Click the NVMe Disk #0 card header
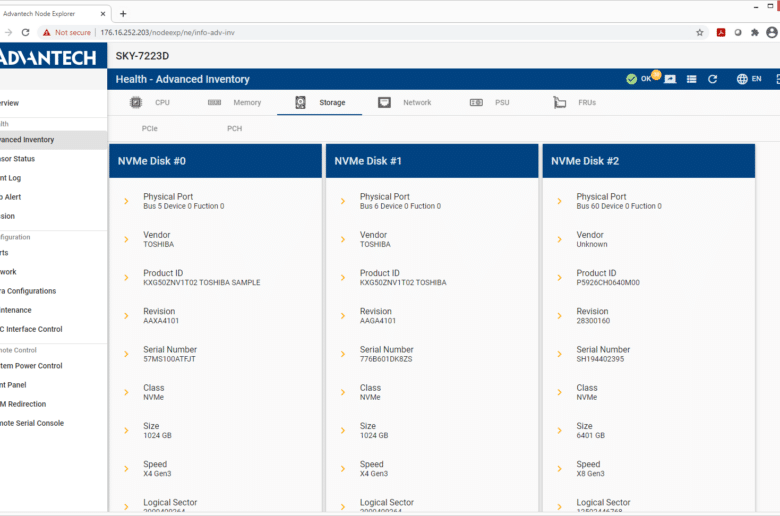Screen dimensions: 780x516 [x=215, y=161]
